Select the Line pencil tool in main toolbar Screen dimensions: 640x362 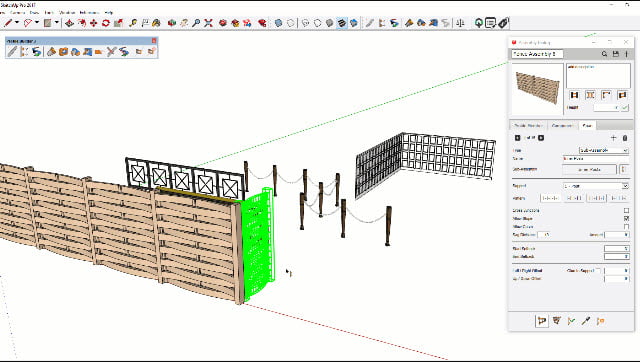(8, 23)
